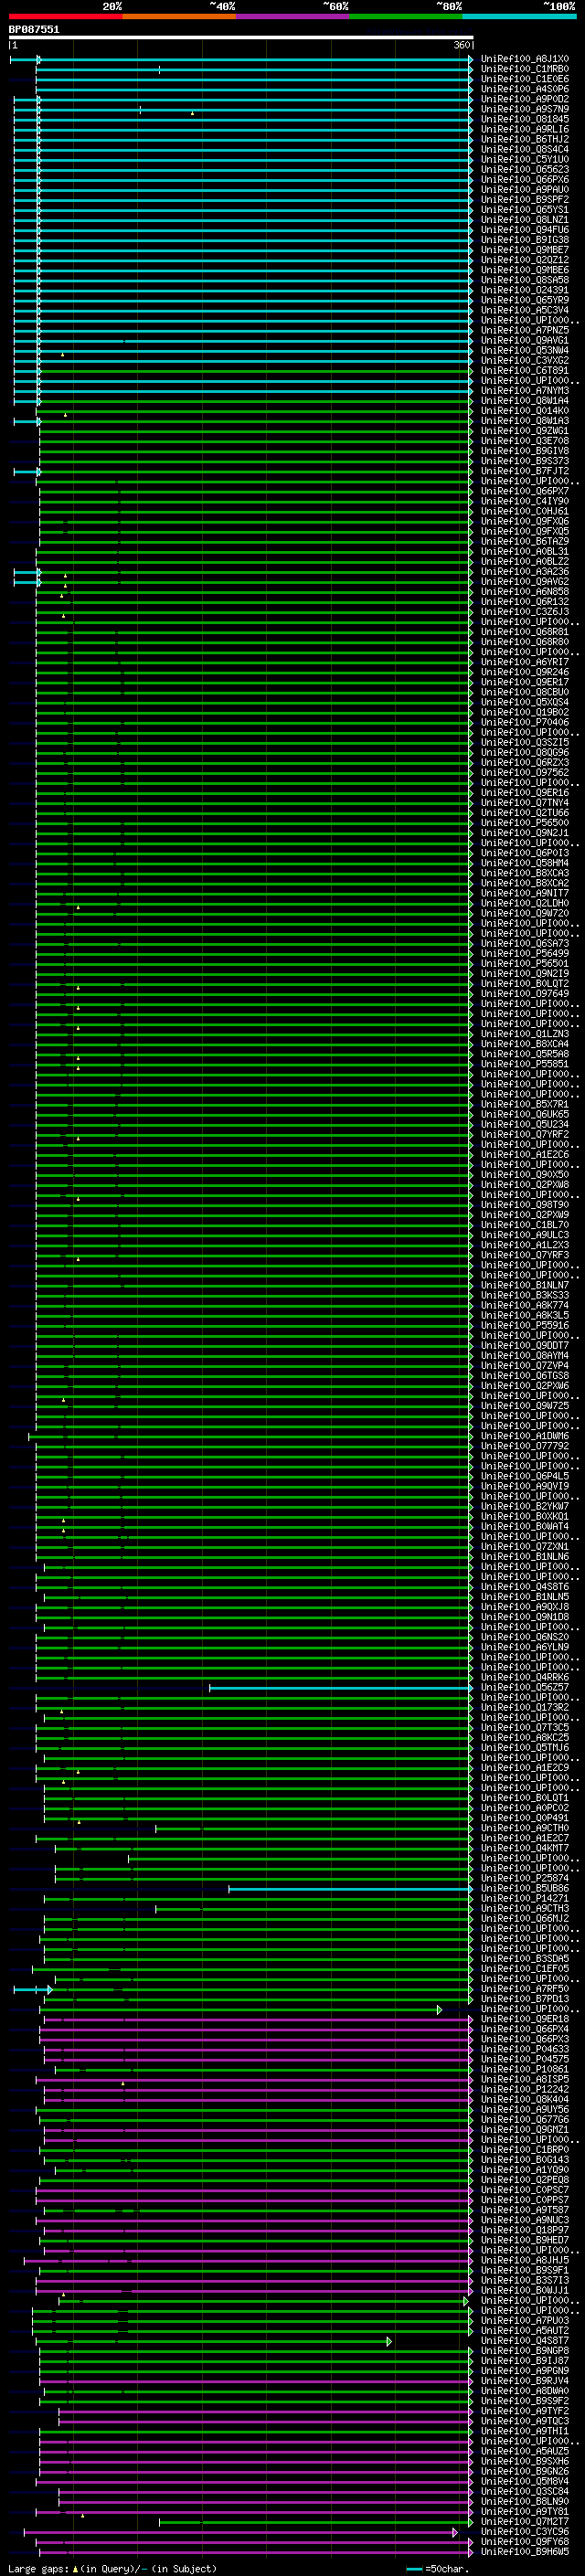Click the orange ~40% legend segment
The image size is (585, 2576).
point(179,17)
